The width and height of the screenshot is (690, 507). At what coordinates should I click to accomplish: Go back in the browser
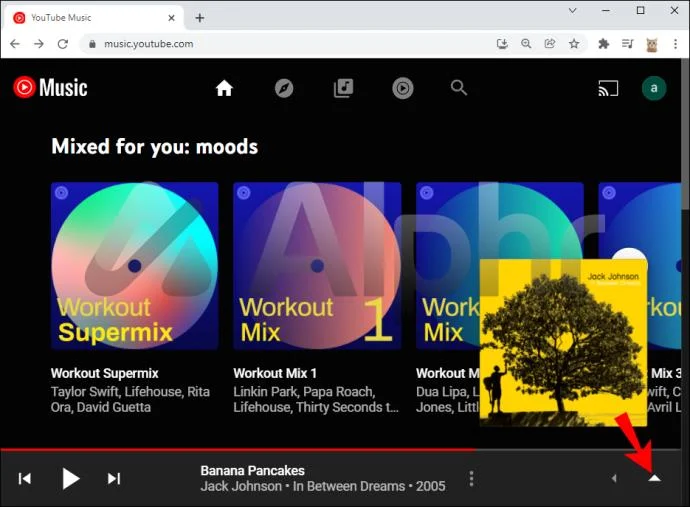tap(15, 44)
